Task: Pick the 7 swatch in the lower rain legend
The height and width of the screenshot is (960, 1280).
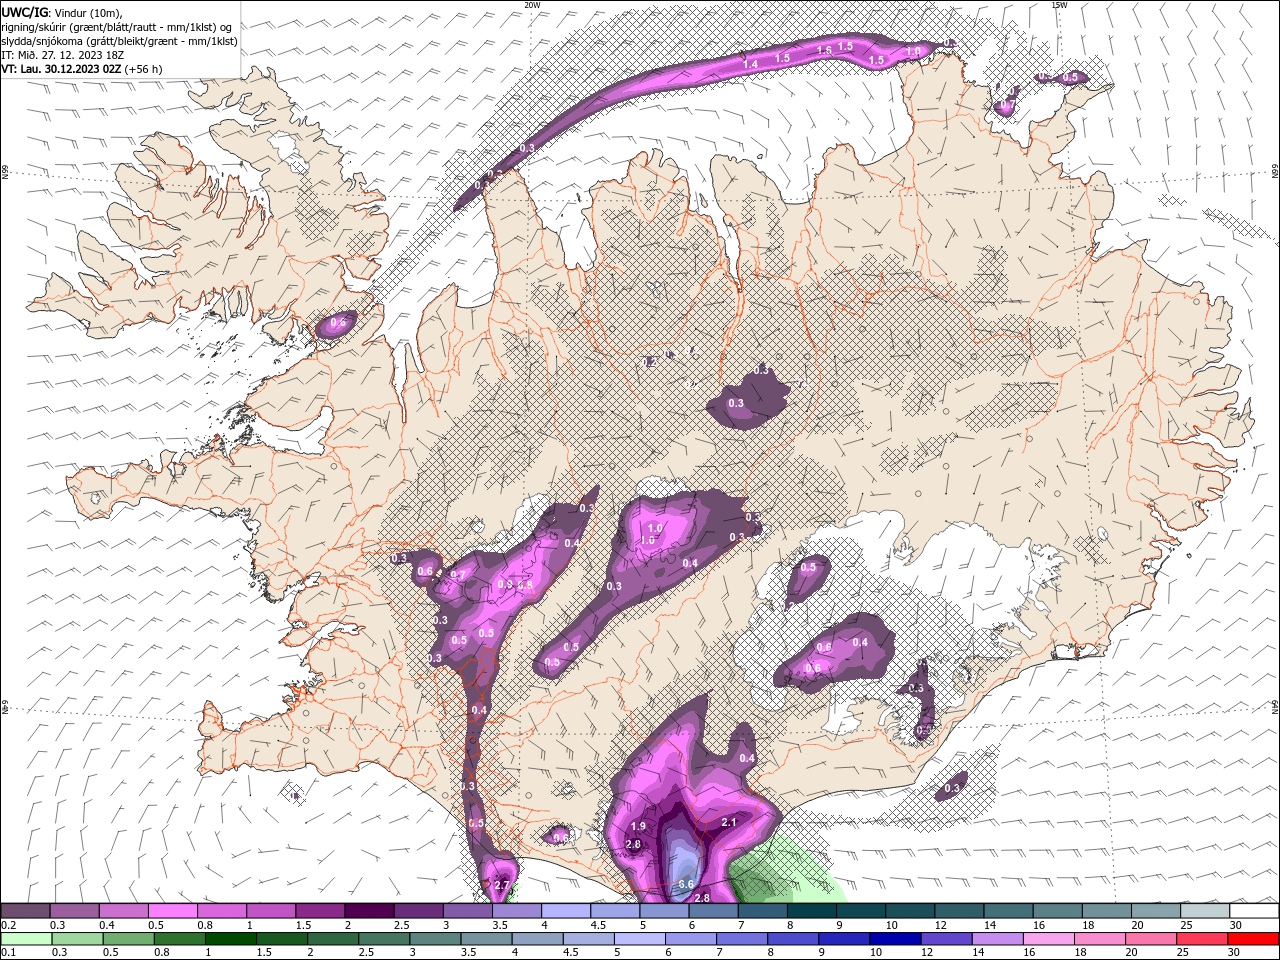Action: click(743, 939)
